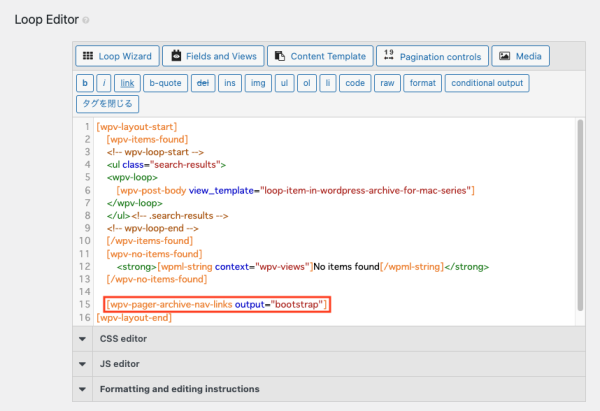Viewport: 600px width, 411px height.
Task: Click the タグを閉じる button
Action: click(x=107, y=103)
